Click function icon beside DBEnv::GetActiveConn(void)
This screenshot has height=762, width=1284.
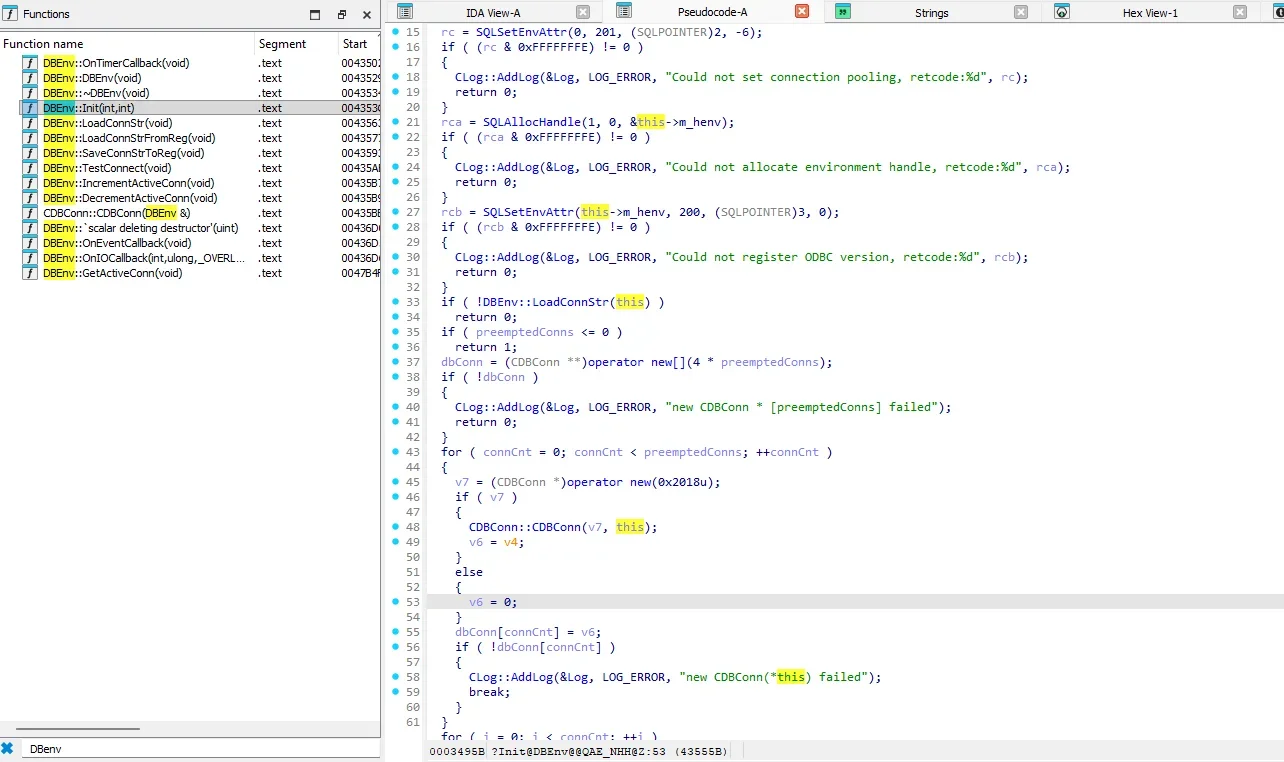click(x=31, y=273)
